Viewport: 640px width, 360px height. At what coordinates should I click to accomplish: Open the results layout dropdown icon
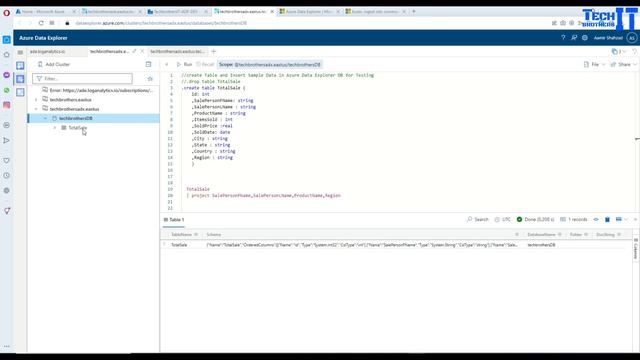tap(621, 220)
